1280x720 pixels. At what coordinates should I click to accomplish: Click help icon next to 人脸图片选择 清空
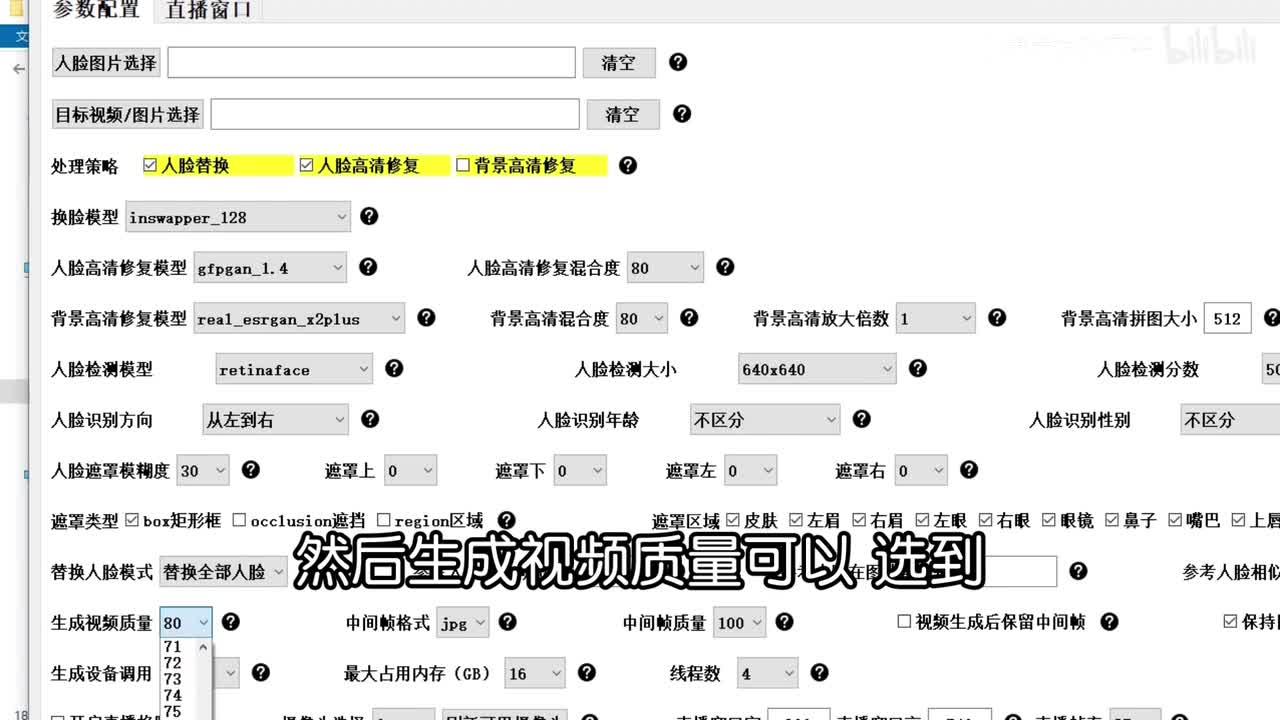pyautogui.click(x=678, y=62)
